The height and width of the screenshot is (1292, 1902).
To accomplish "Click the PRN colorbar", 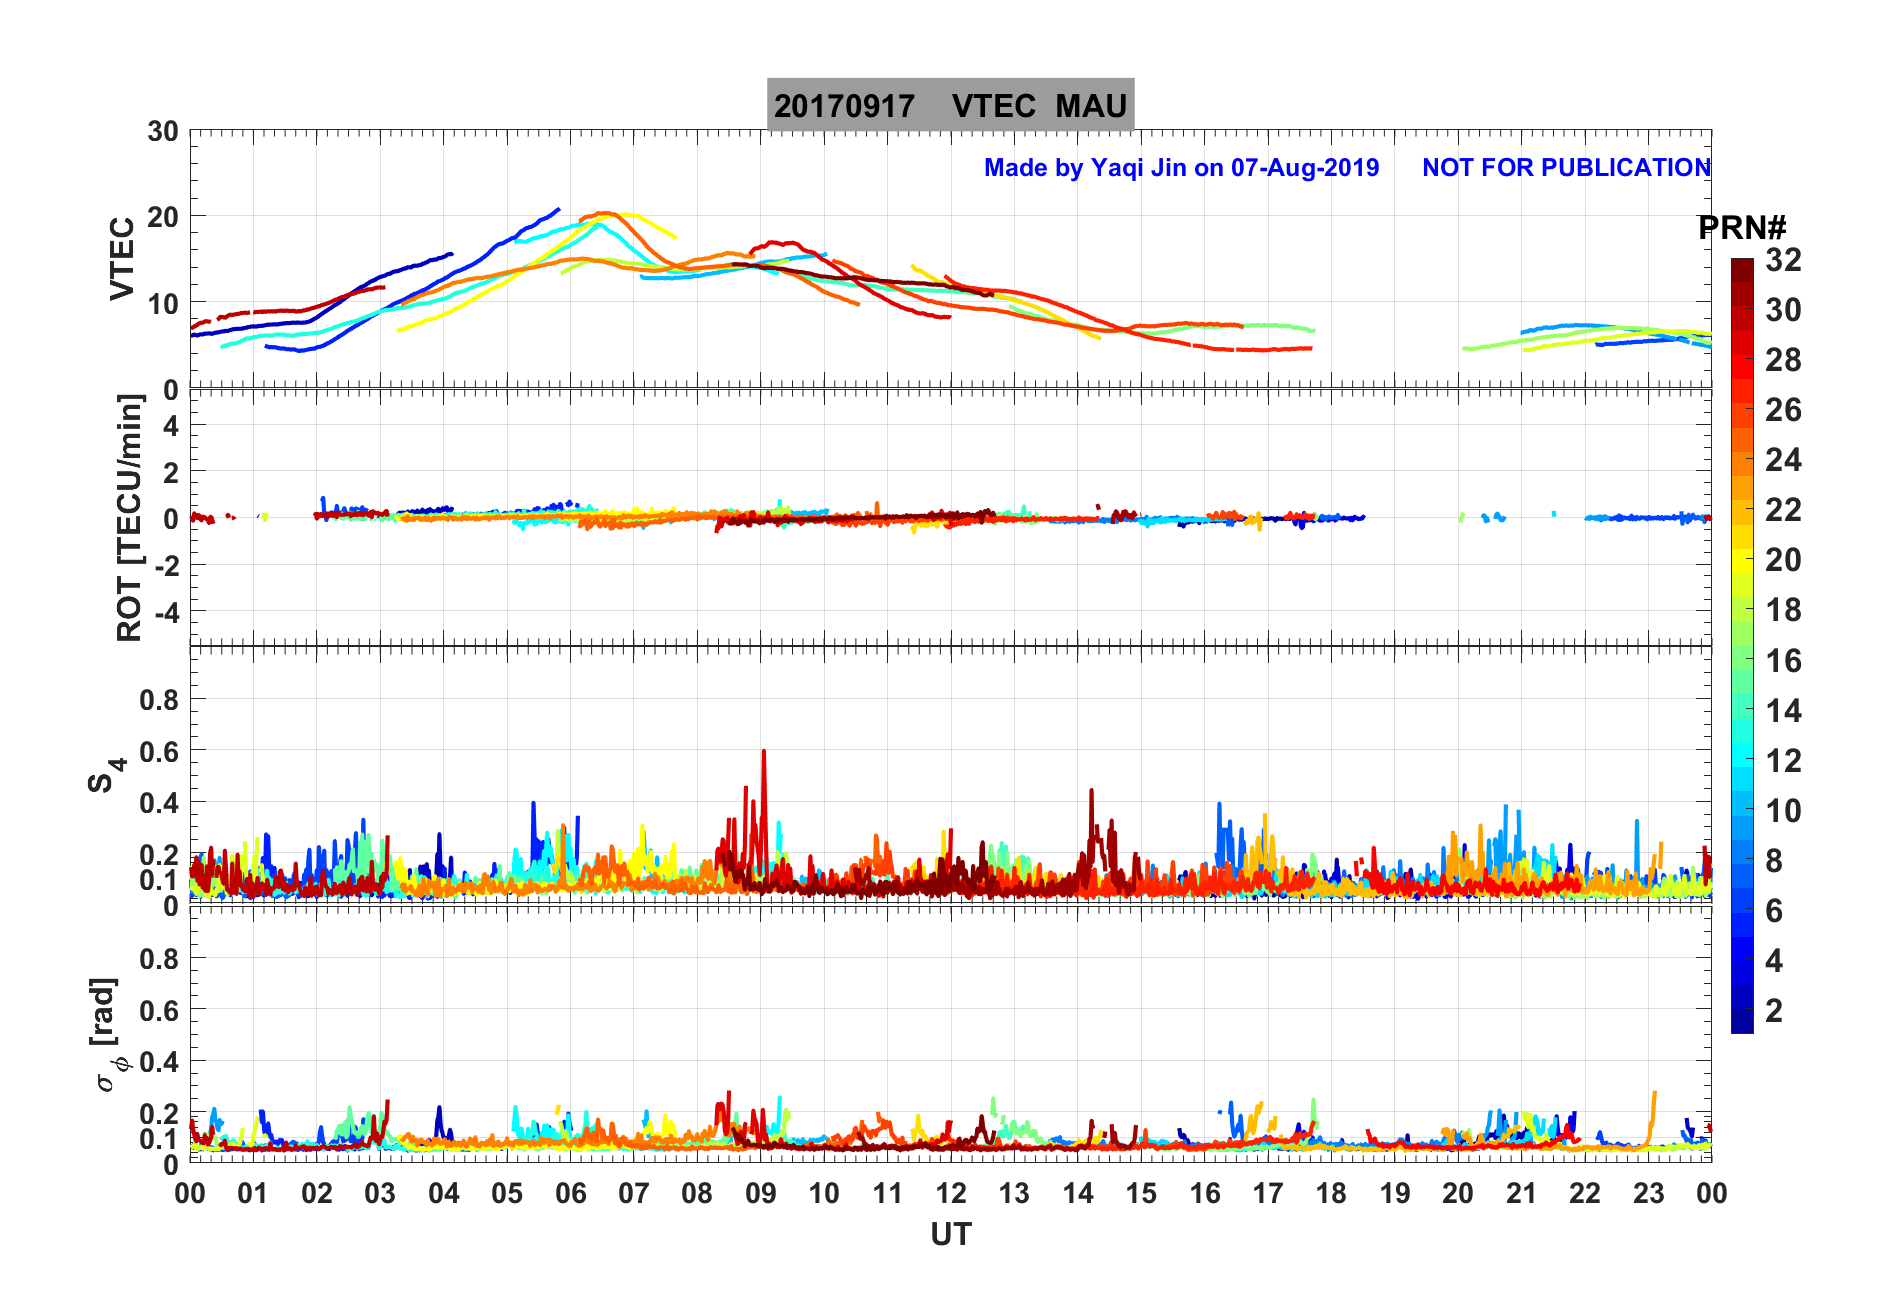I will click(1742, 645).
